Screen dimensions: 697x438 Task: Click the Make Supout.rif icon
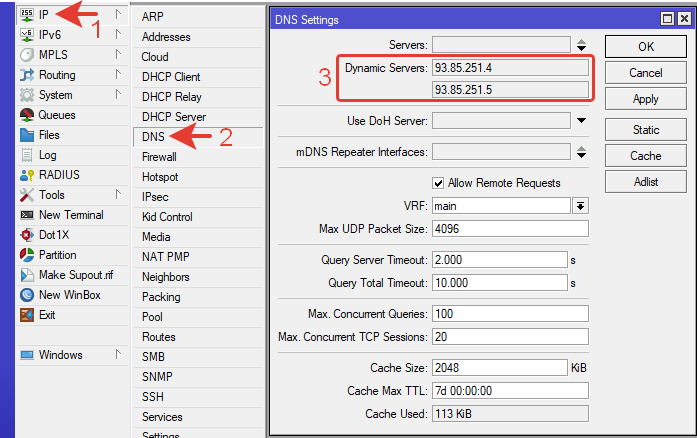(x=27, y=275)
